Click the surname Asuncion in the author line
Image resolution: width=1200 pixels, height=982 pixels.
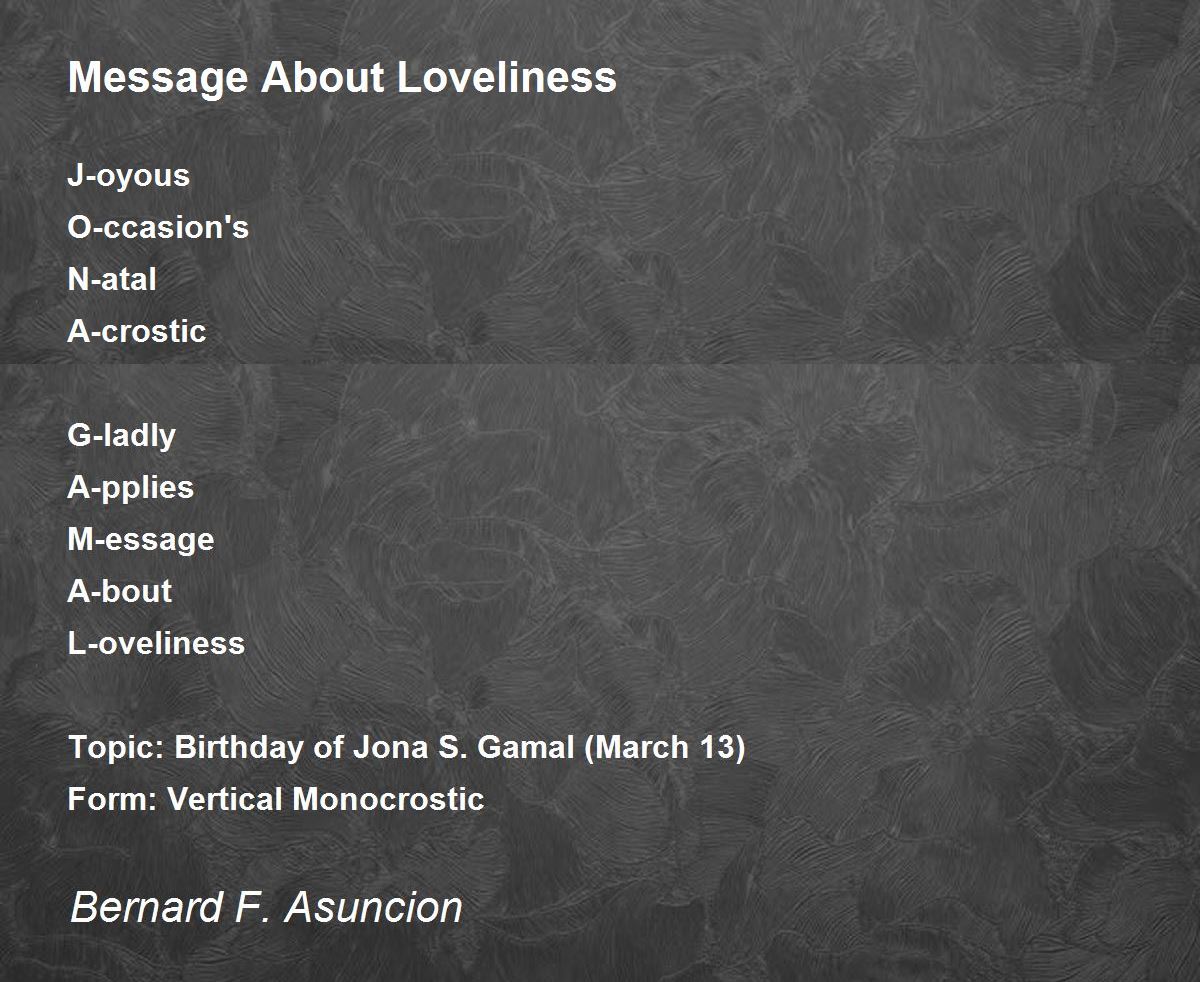tap(374, 908)
